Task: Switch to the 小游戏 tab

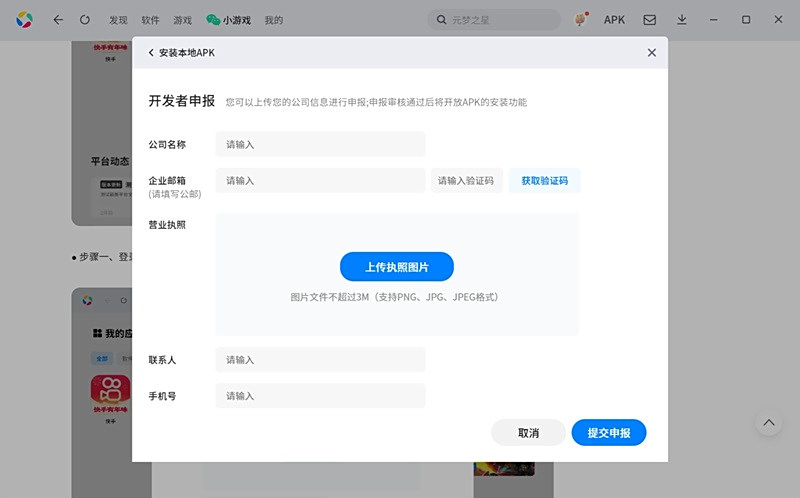Action: click(229, 20)
